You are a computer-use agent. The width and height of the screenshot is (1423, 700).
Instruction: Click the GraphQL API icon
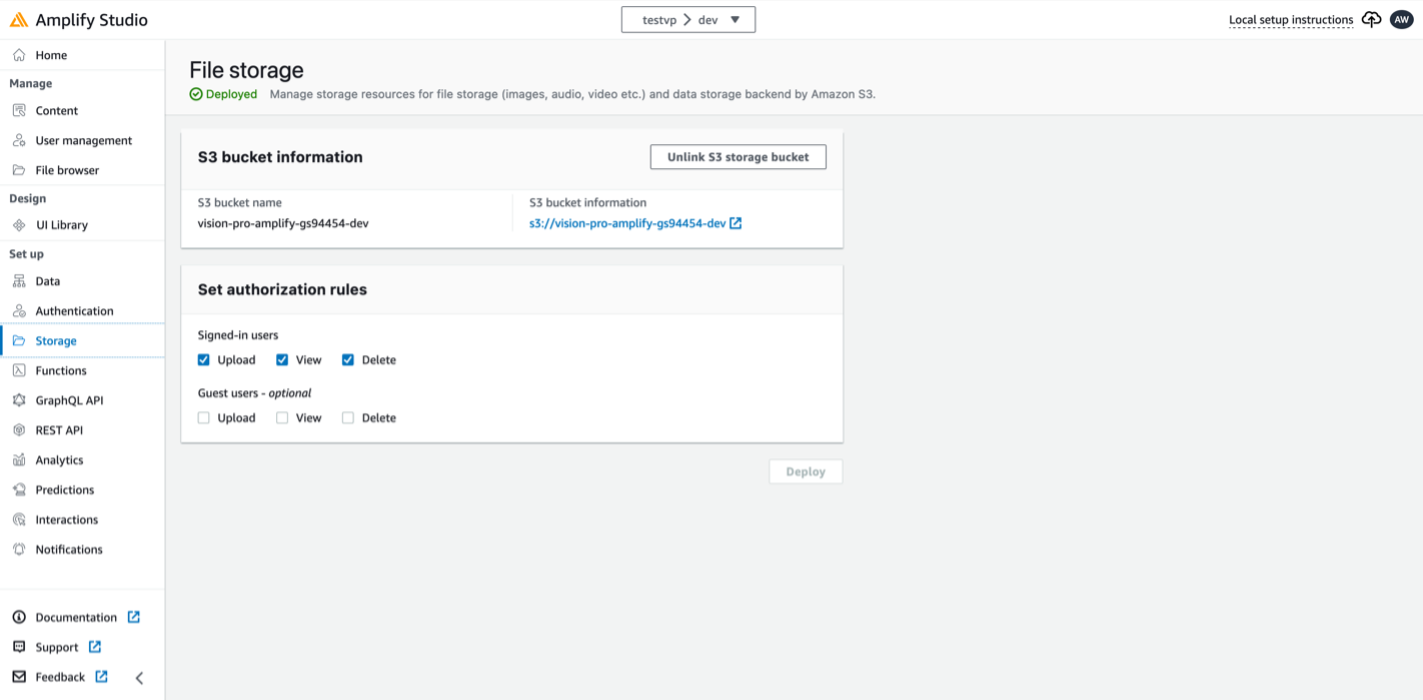coord(19,400)
